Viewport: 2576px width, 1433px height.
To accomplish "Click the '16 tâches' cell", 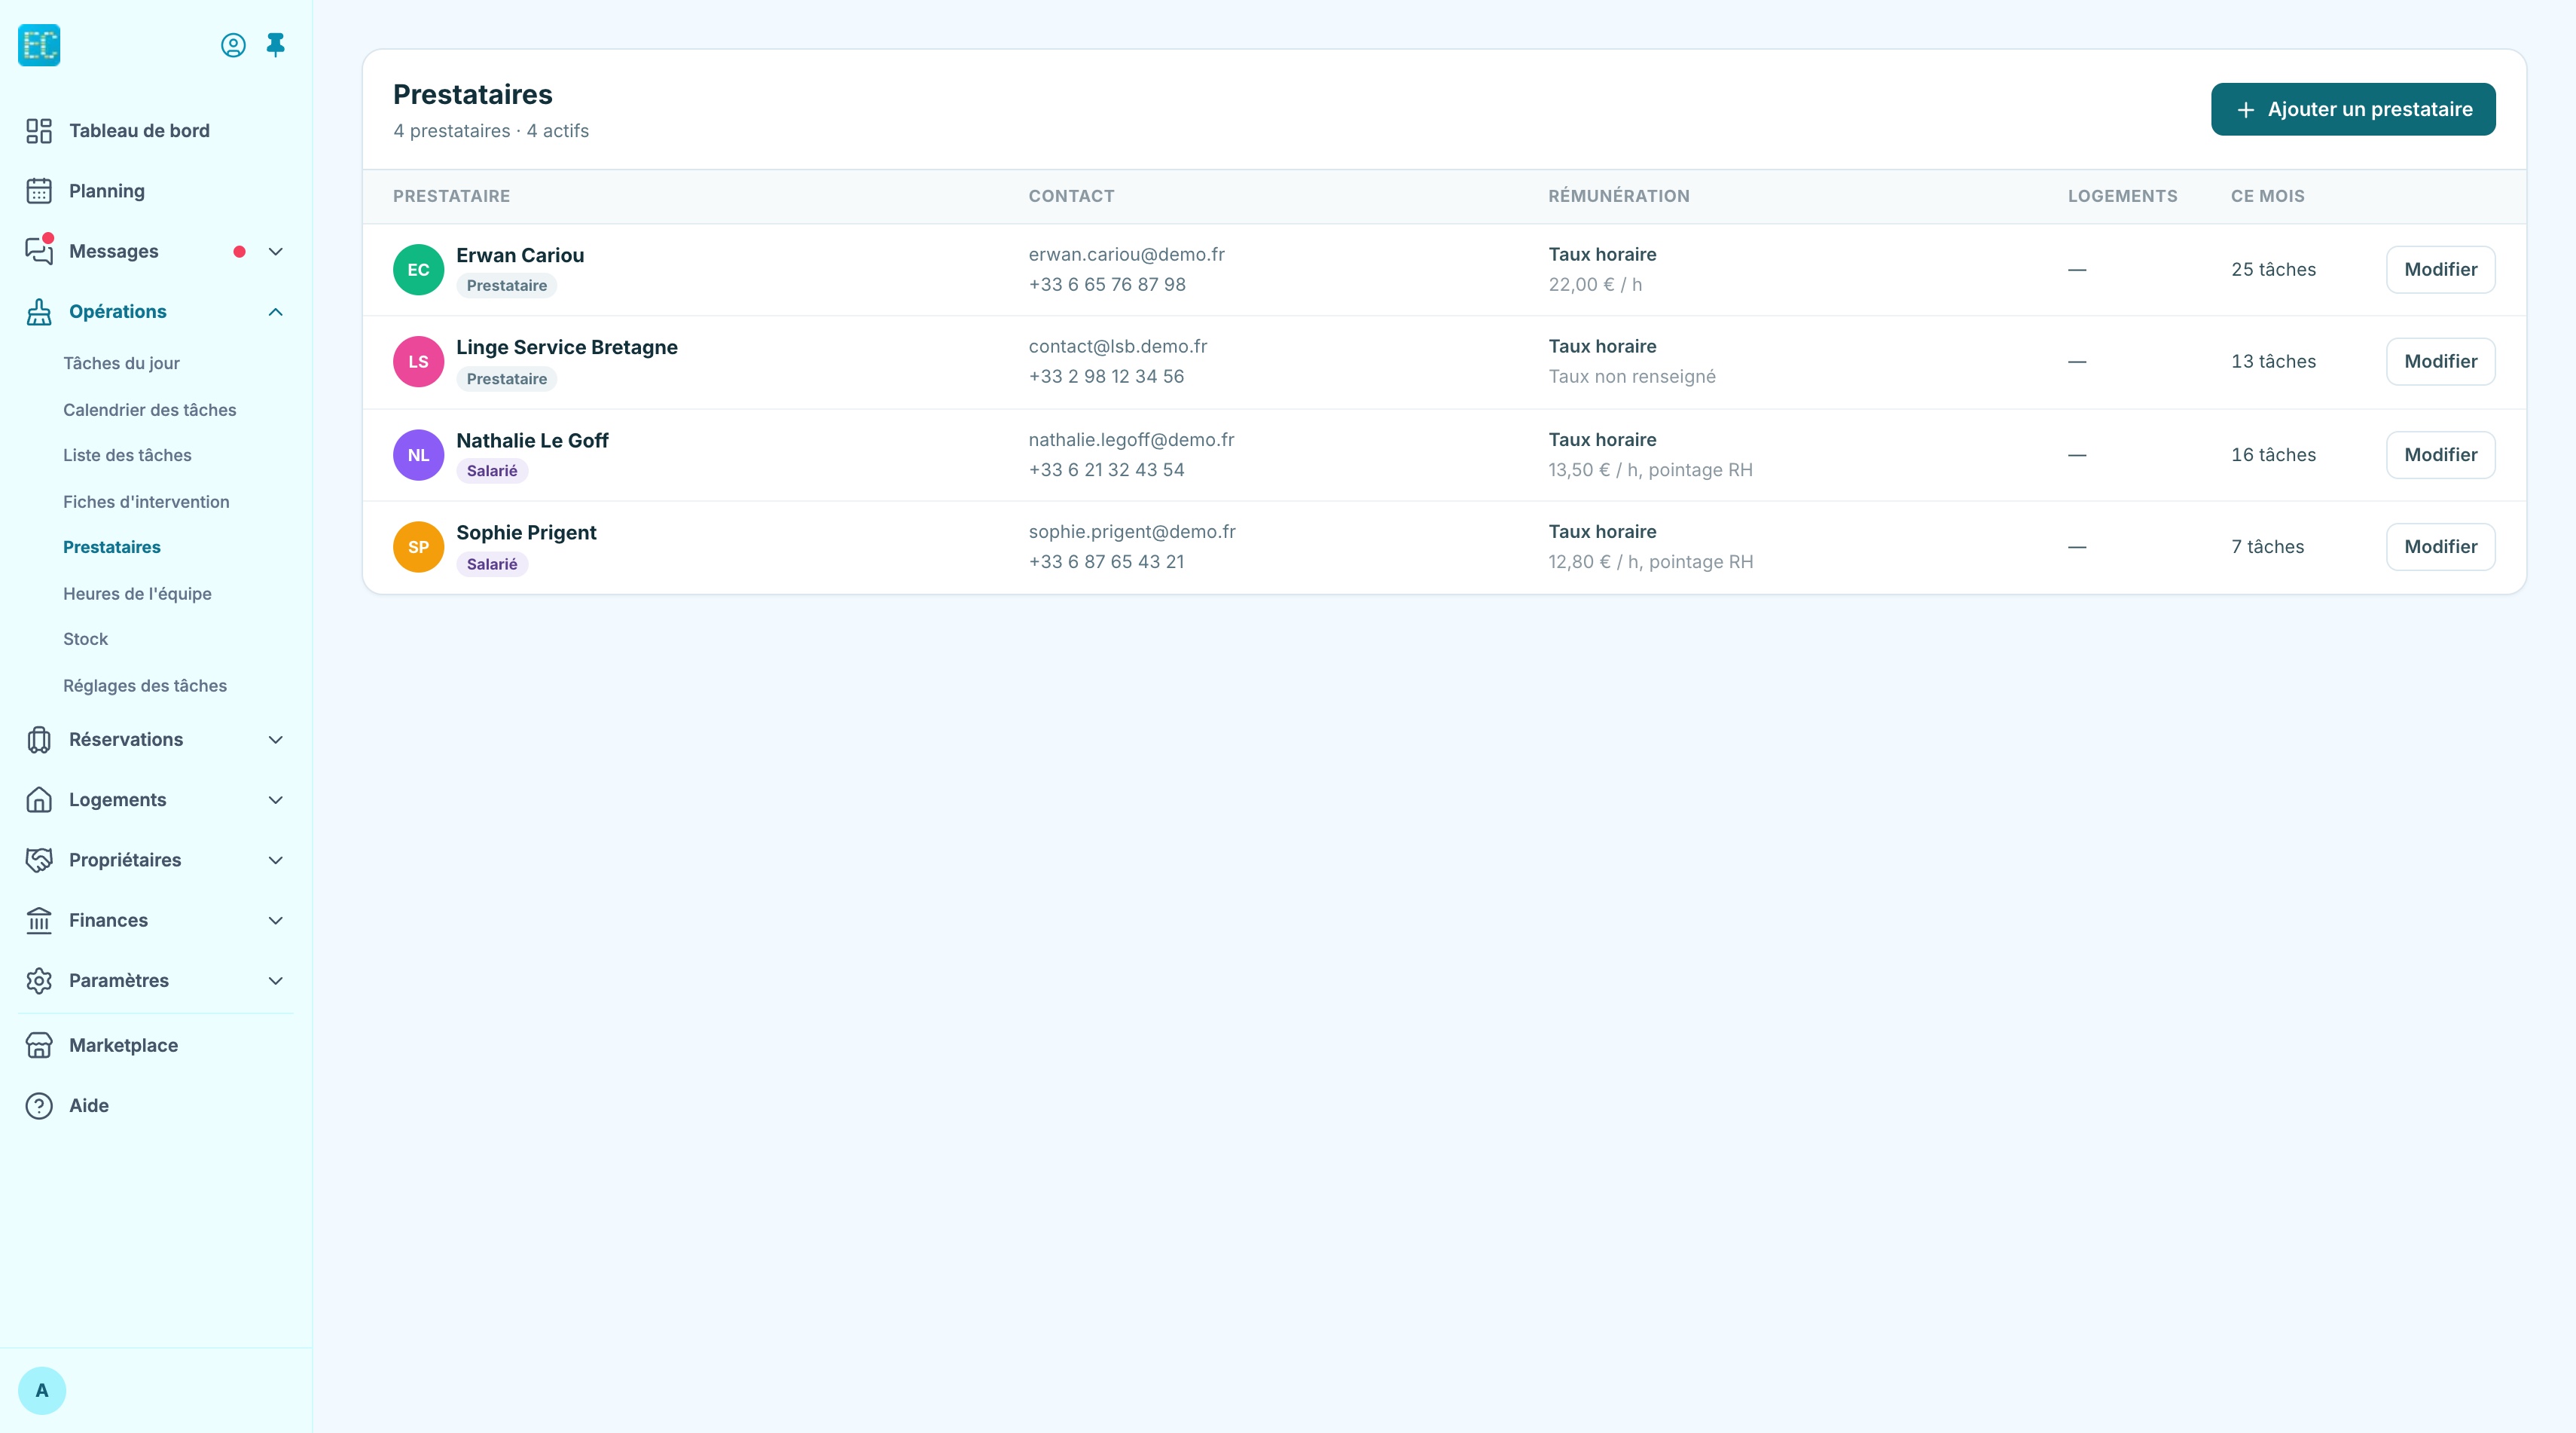I will pyautogui.click(x=2273, y=455).
